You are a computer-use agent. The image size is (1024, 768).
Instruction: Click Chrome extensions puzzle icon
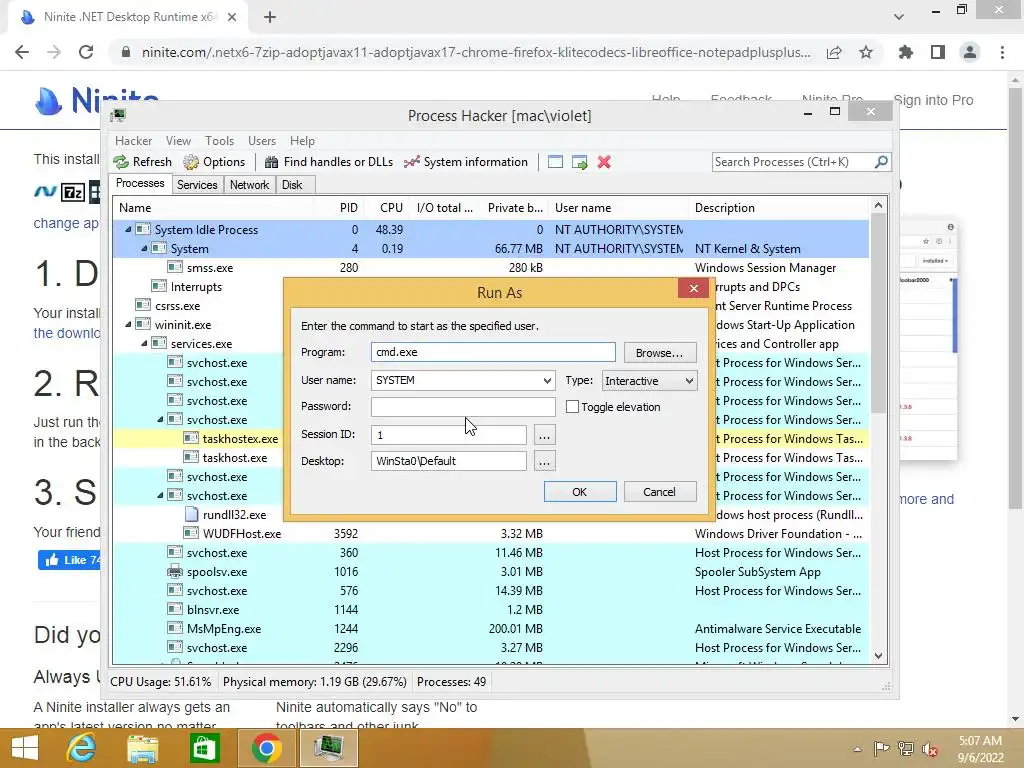tap(906, 52)
